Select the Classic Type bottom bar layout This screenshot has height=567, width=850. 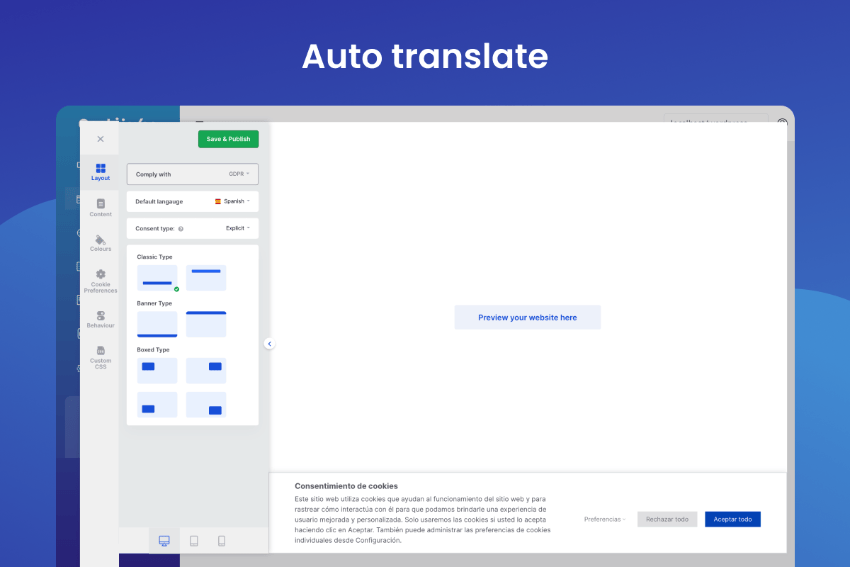tap(157, 278)
